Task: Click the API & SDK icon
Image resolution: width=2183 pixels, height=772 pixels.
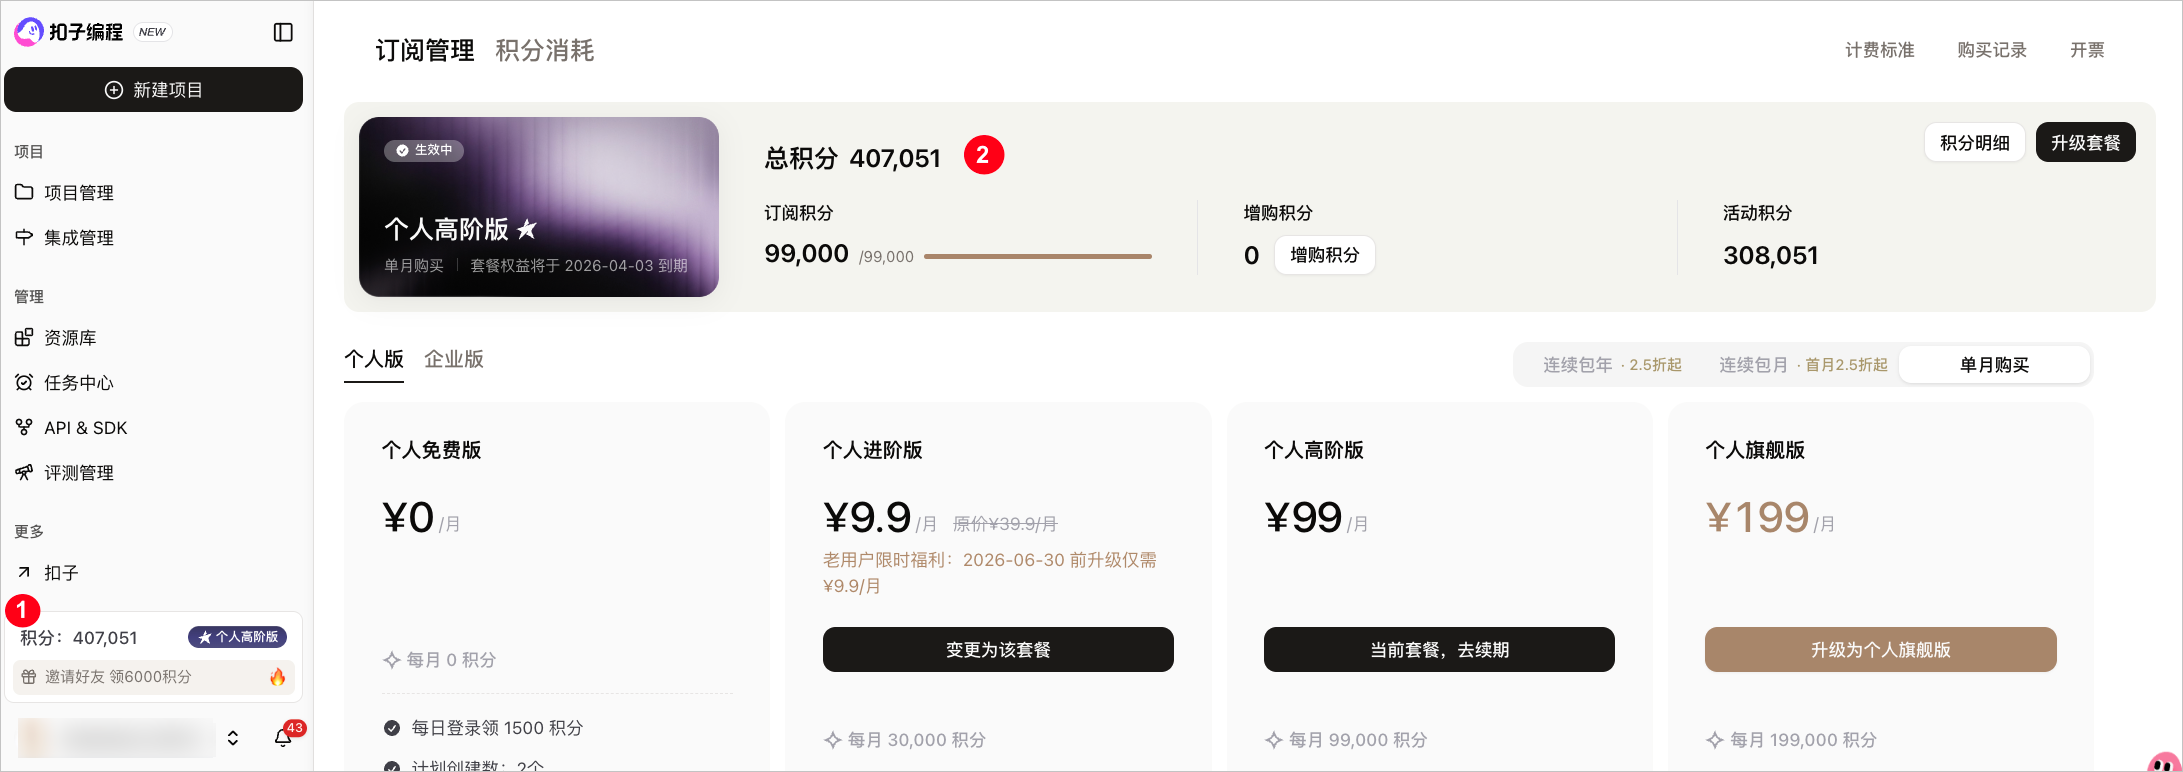Action: 24,427
